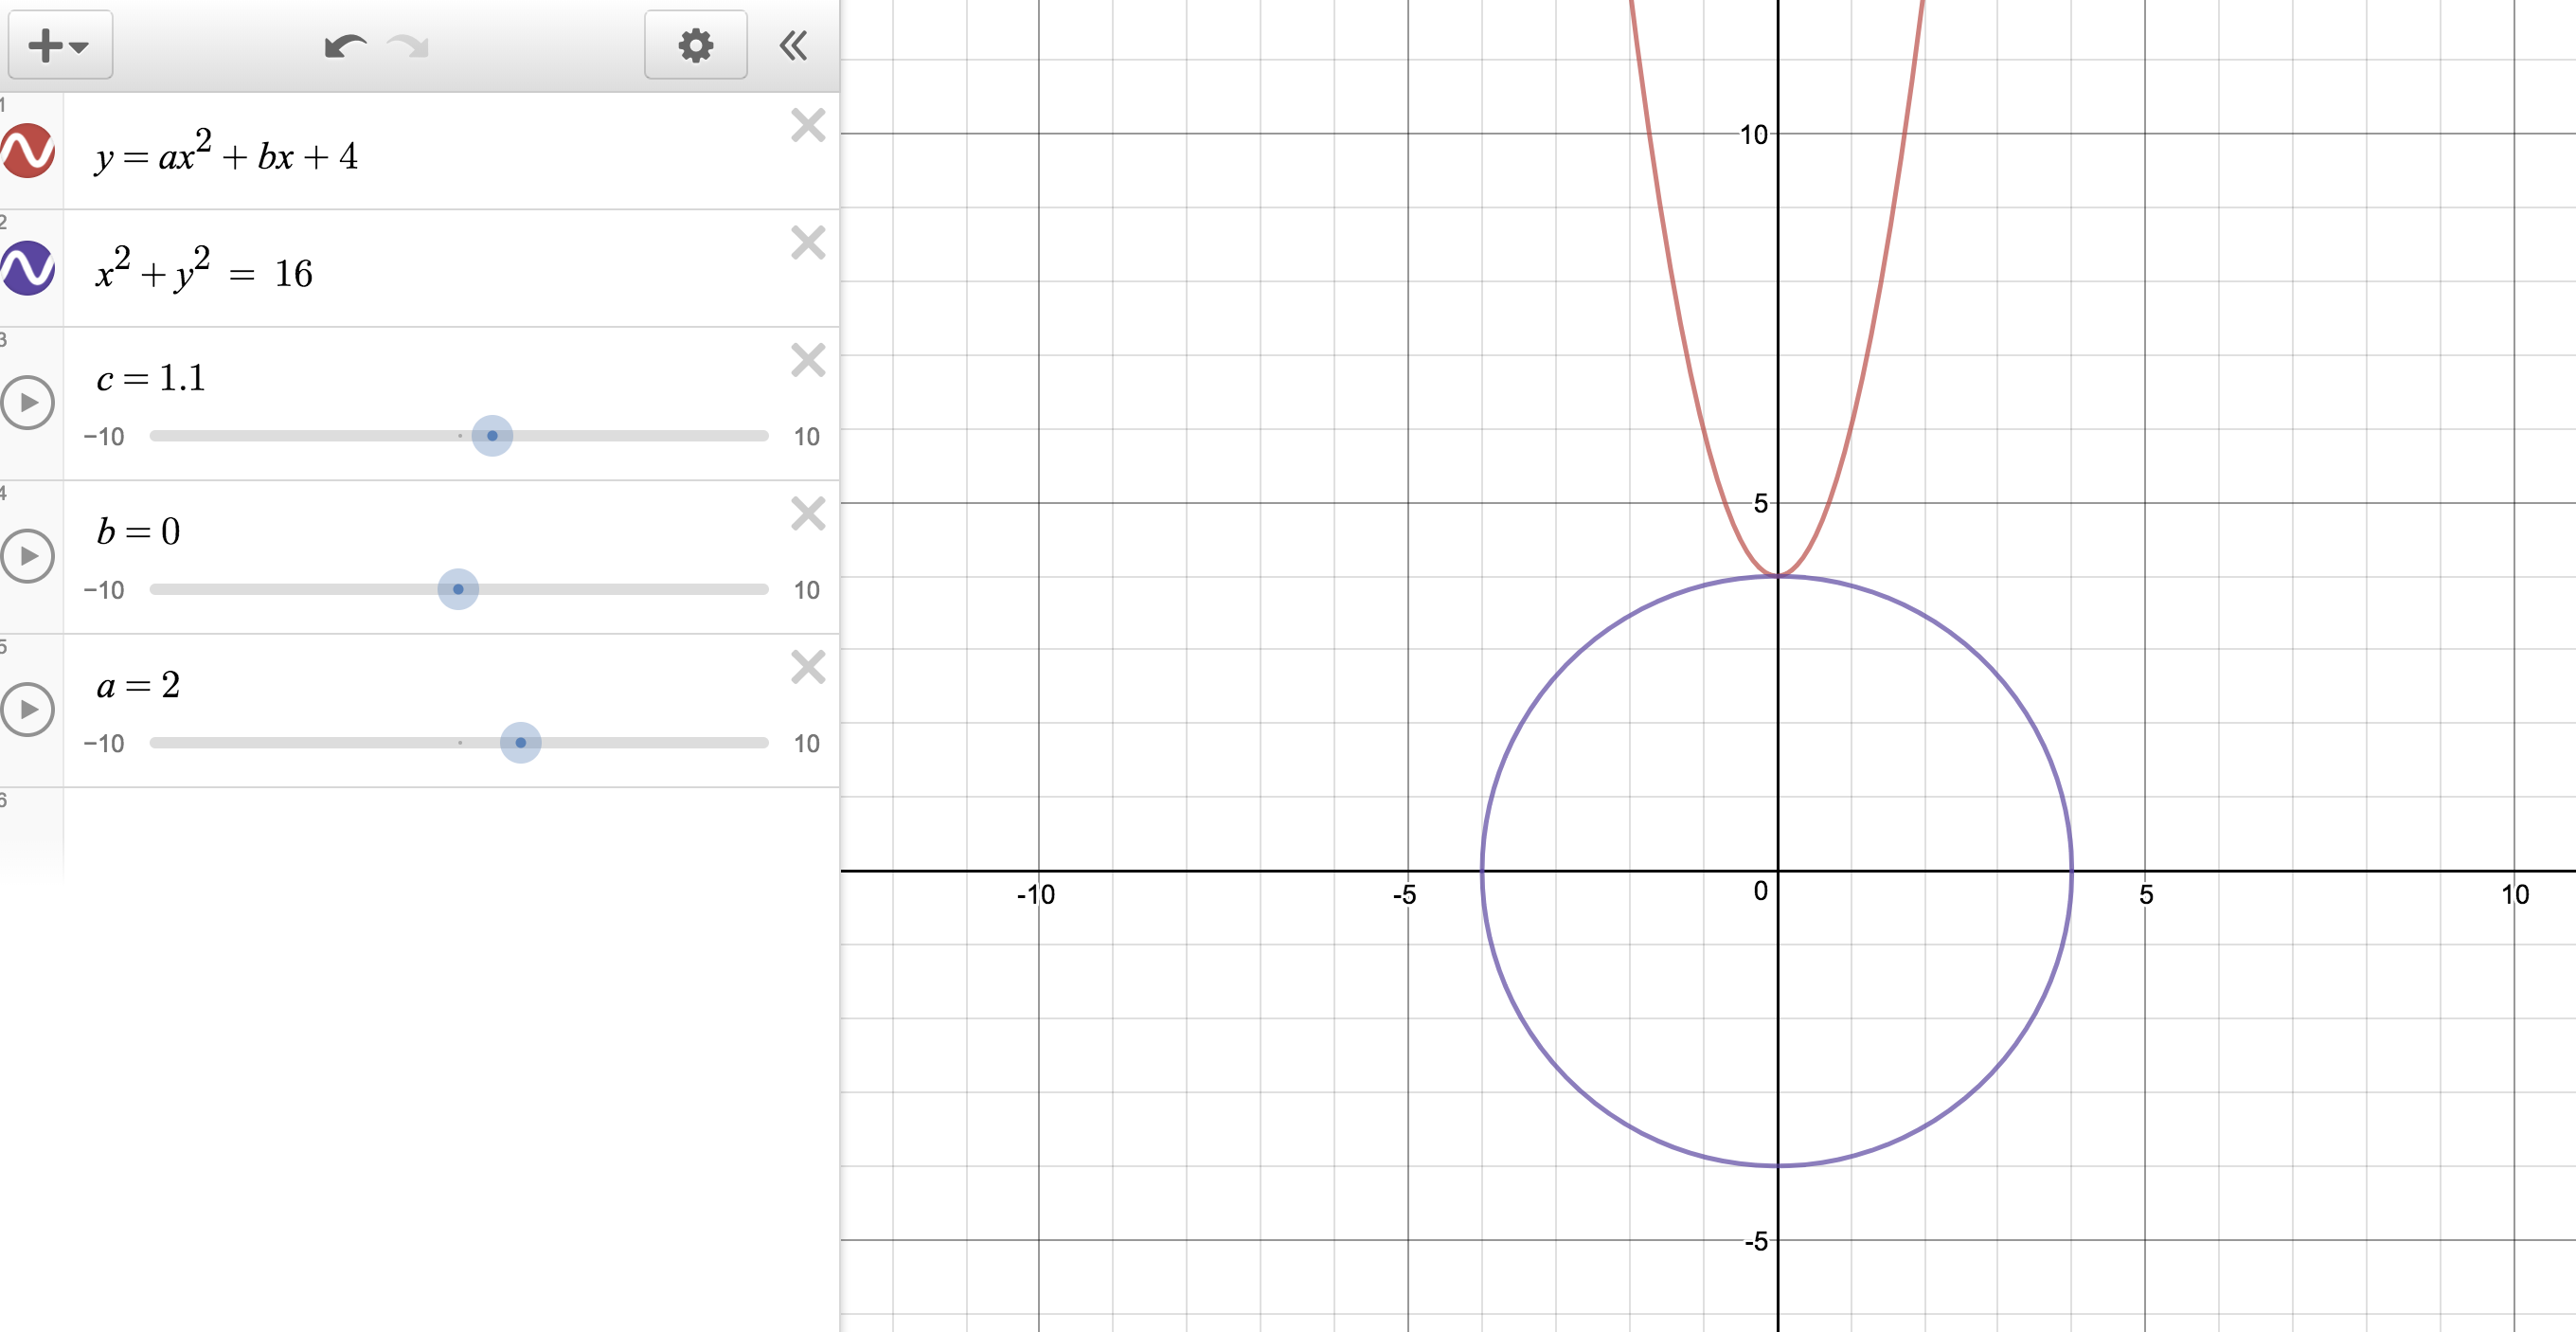Play the slider b animation
Viewport: 2576px width, 1332px height.
pyautogui.click(x=28, y=556)
